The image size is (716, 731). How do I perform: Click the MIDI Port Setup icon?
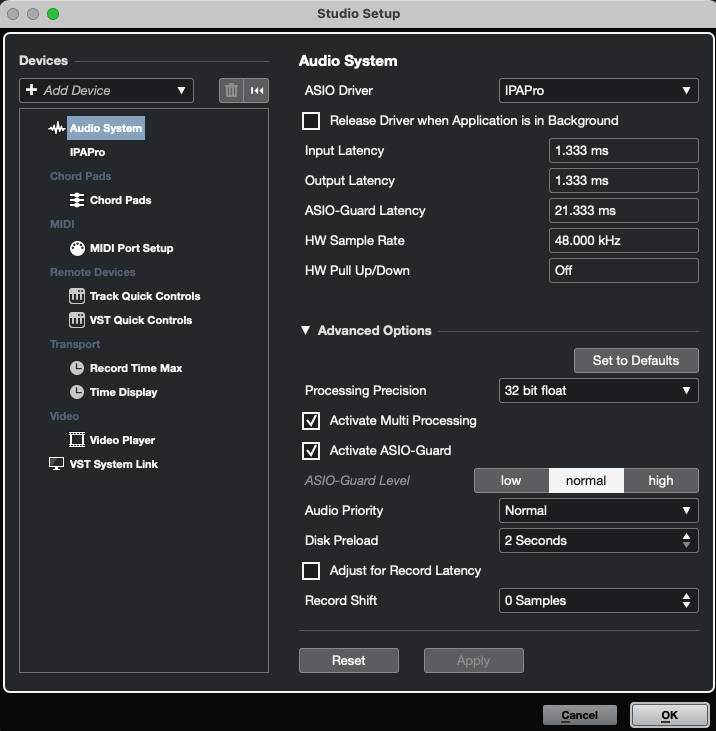pyautogui.click(x=77, y=248)
